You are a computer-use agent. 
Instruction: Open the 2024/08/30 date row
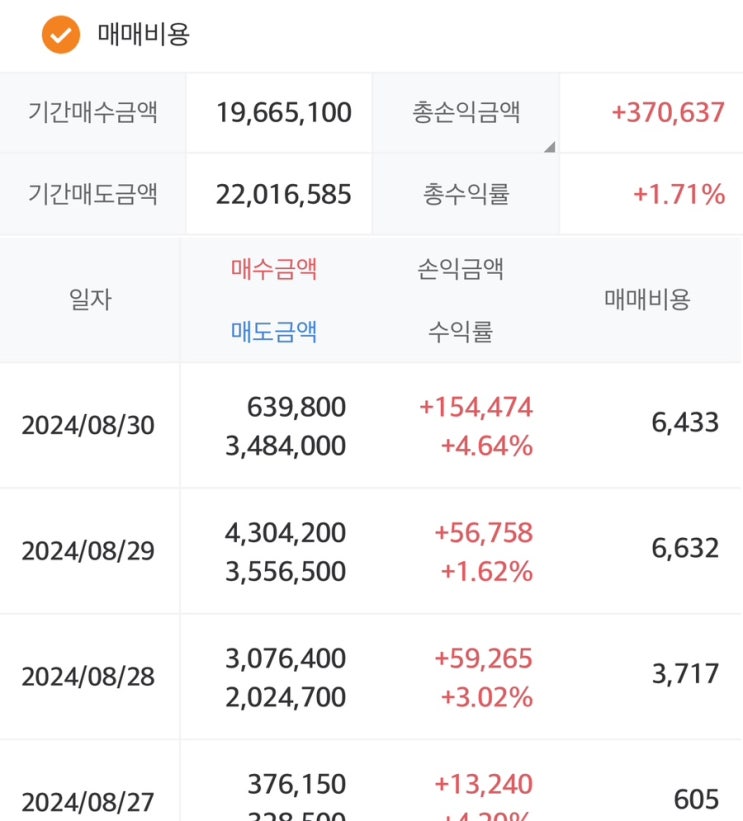coord(88,426)
